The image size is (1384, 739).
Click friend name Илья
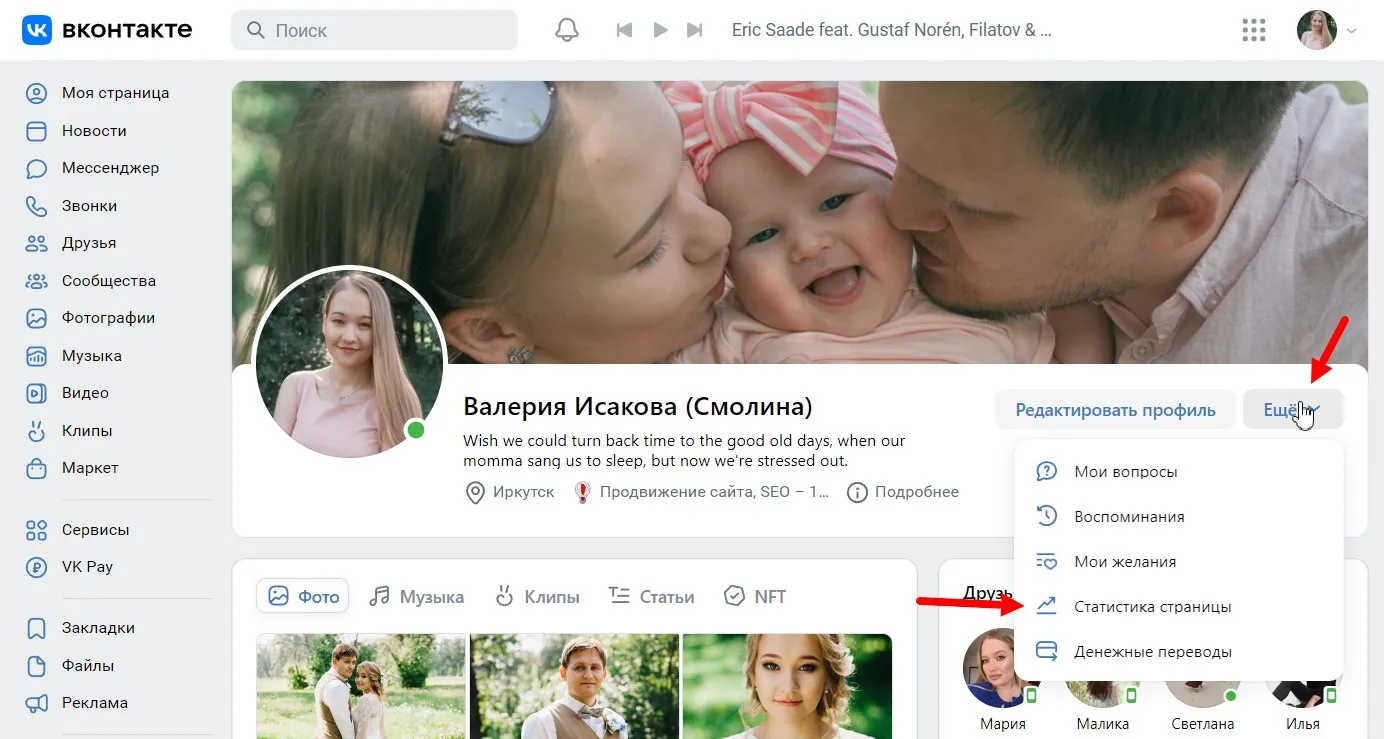pos(1303,724)
